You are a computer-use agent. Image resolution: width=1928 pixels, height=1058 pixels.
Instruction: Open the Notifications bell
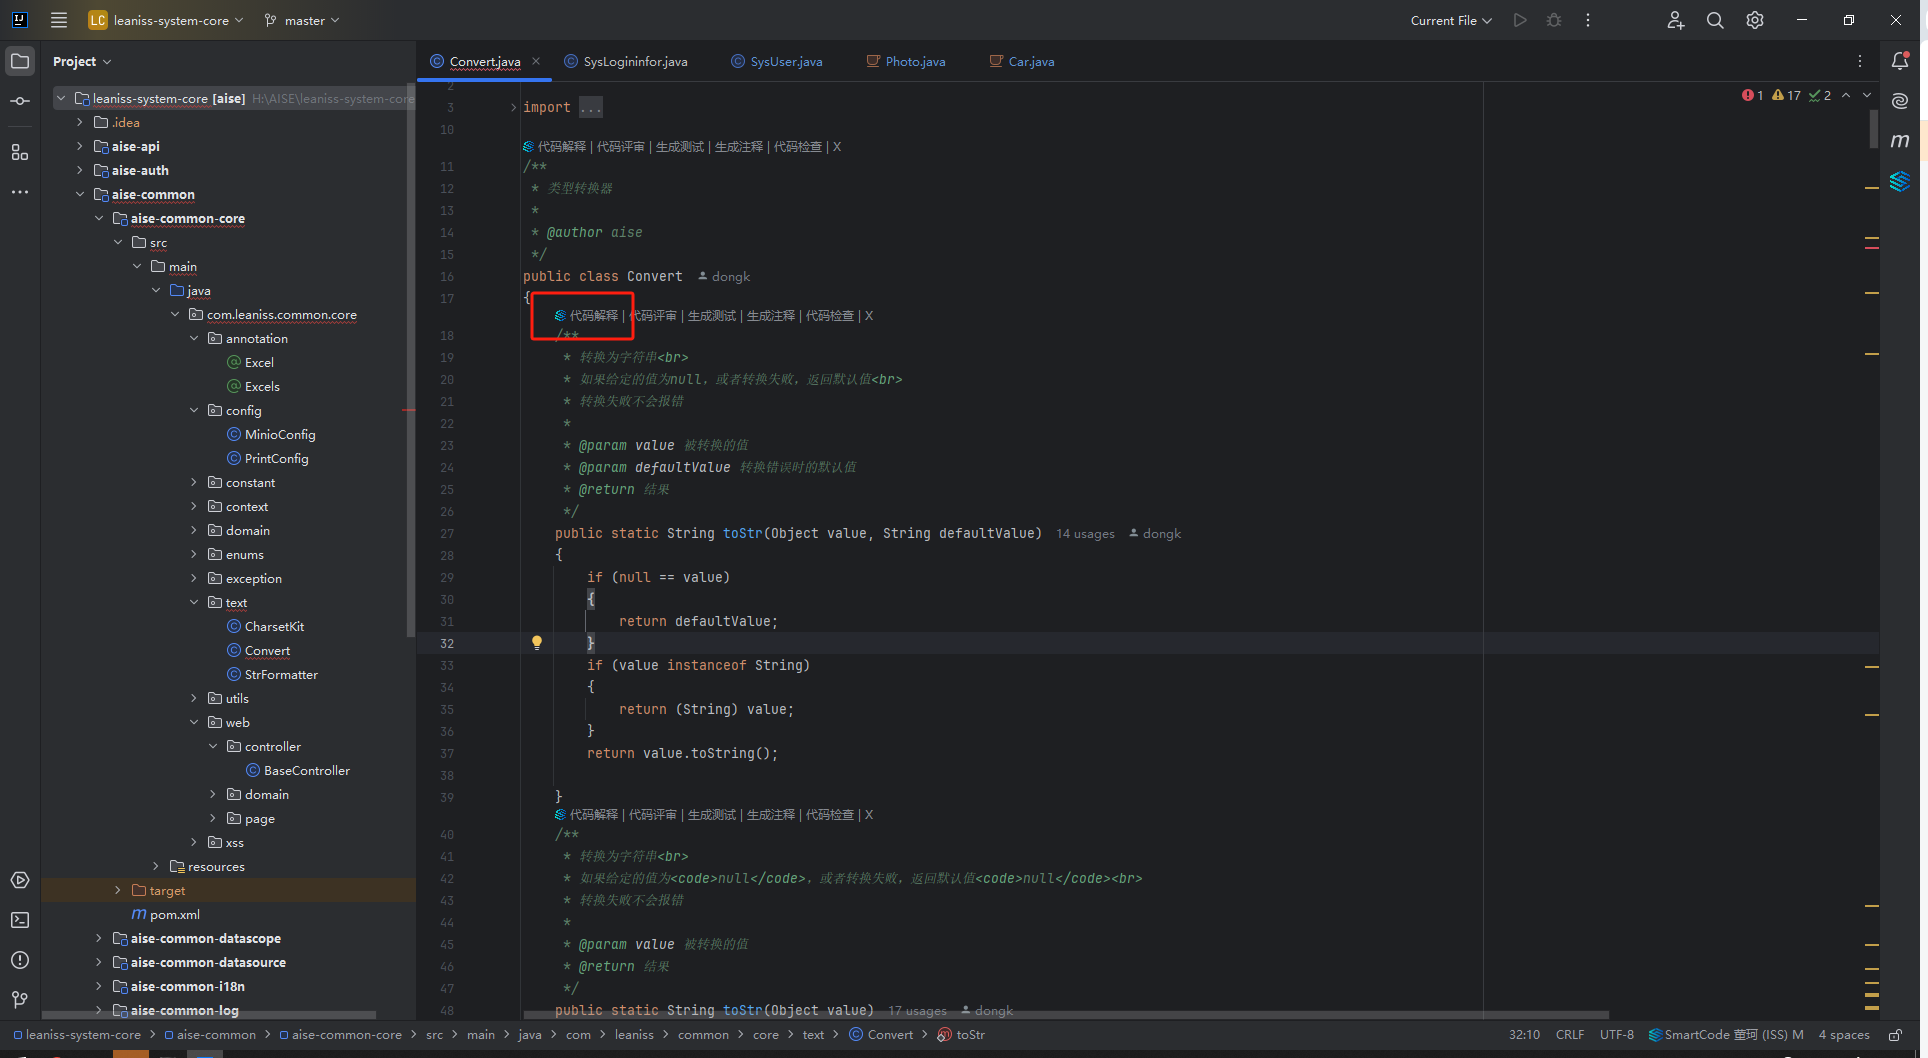click(x=1900, y=61)
